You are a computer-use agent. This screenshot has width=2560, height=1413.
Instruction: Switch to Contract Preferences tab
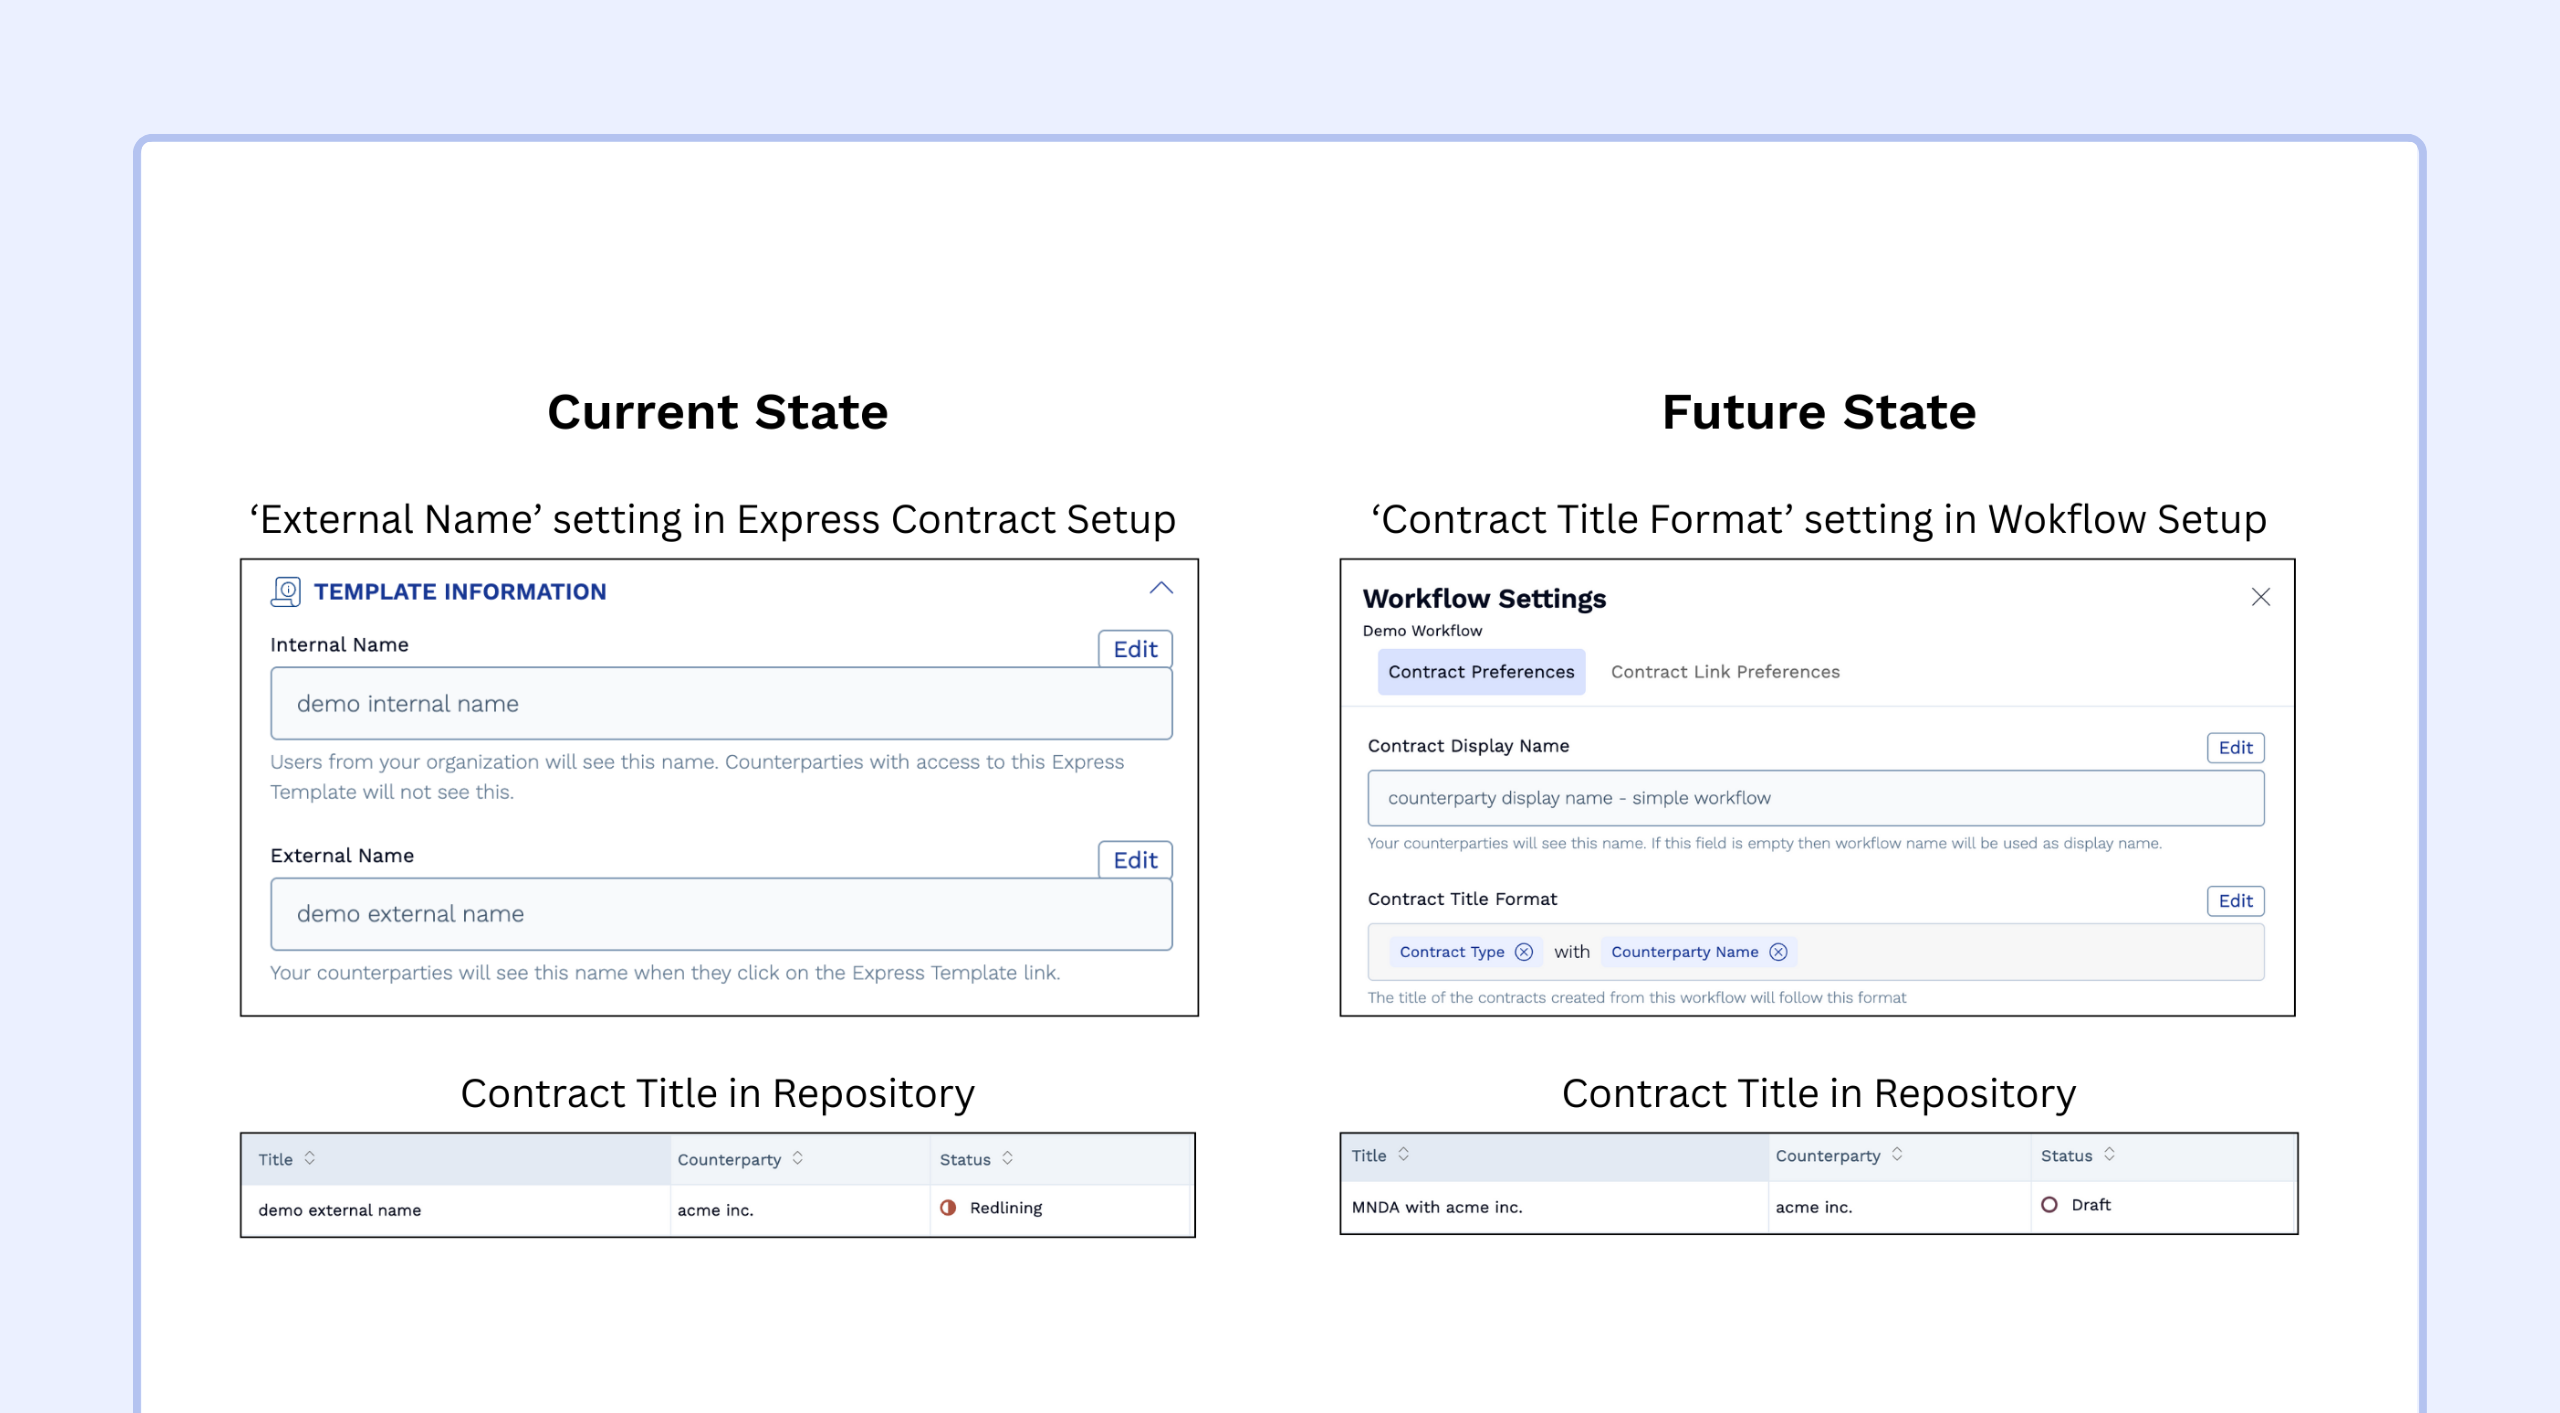1480,672
